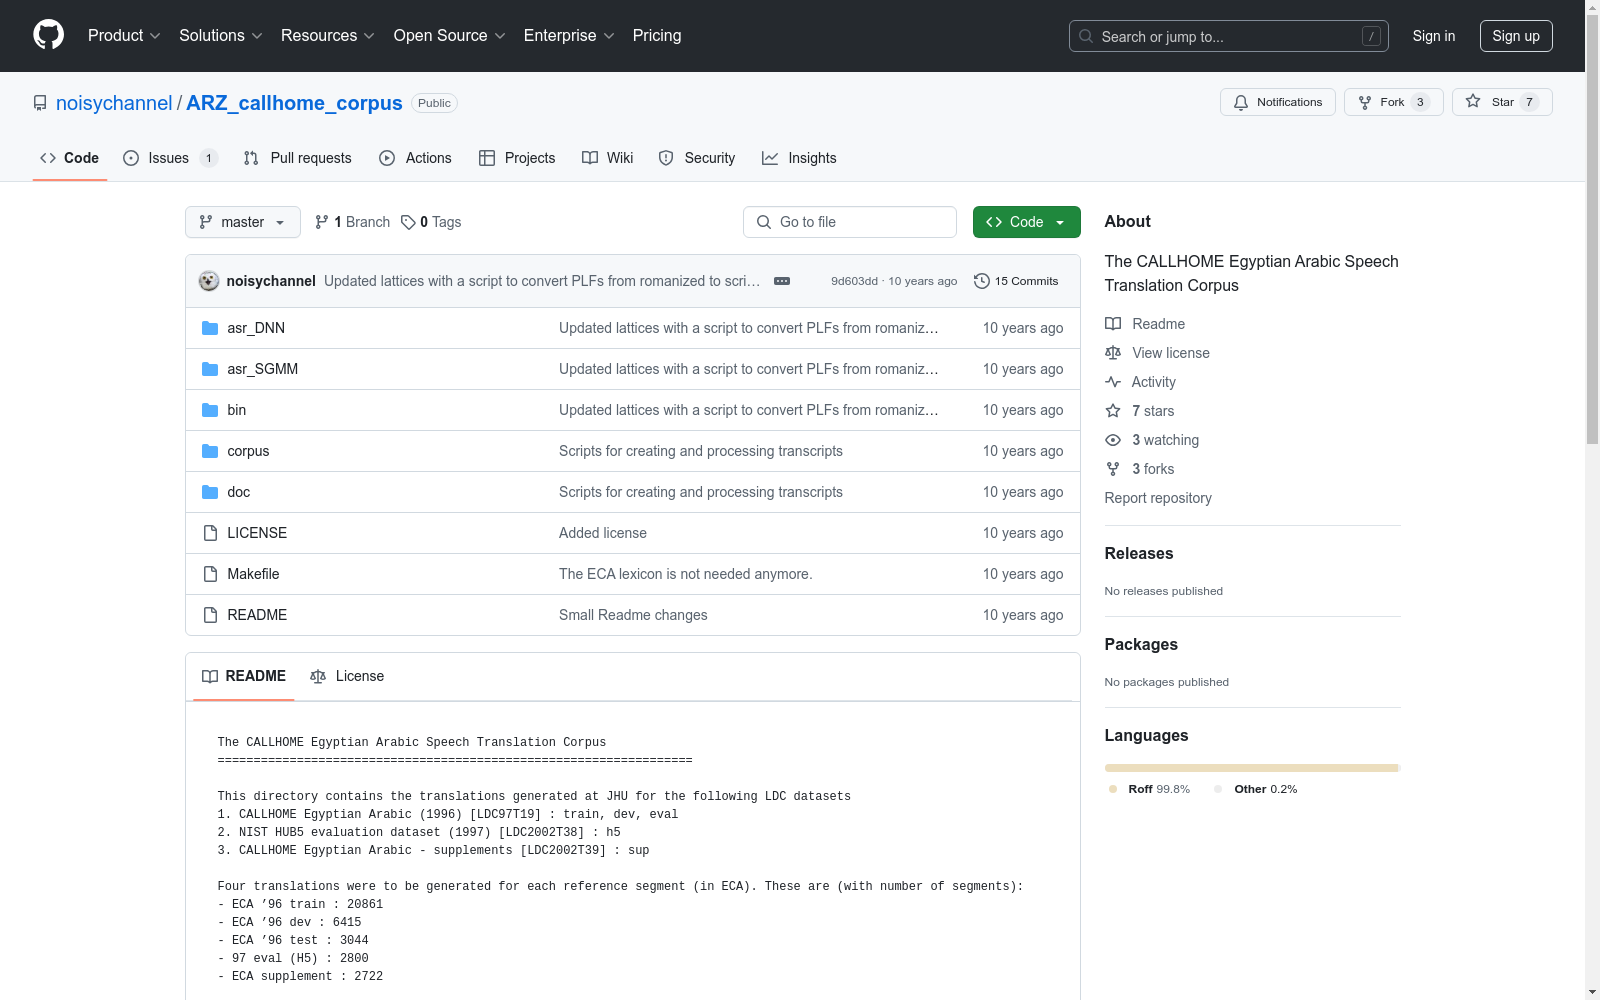Expand the Open Source menu
Viewport: 1600px width, 1000px height.
pyautogui.click(x=450, y=35)
